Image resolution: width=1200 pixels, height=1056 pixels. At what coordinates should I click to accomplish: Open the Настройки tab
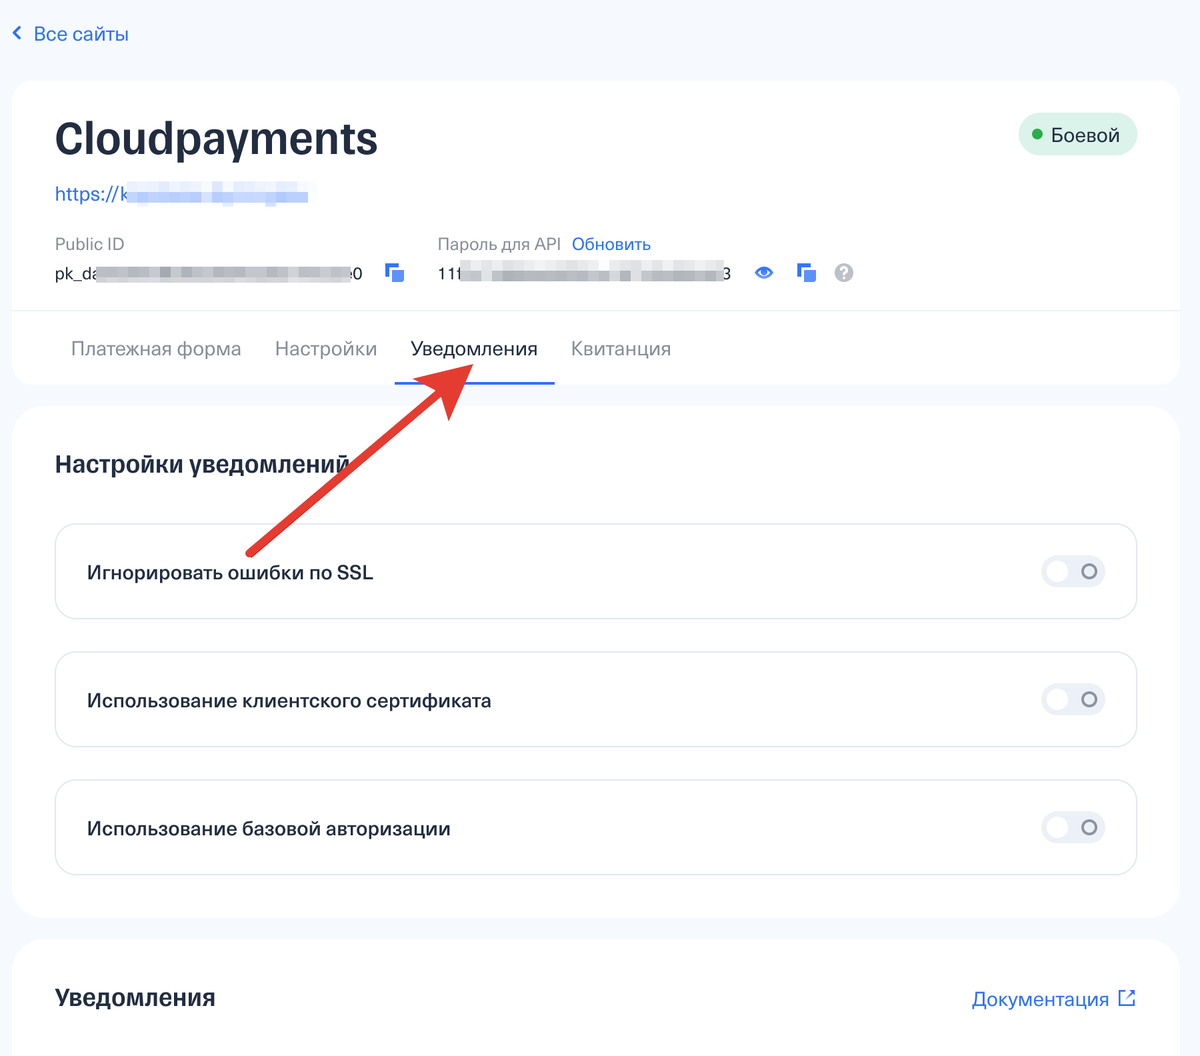pyautogui.click(x=326, y=349)
